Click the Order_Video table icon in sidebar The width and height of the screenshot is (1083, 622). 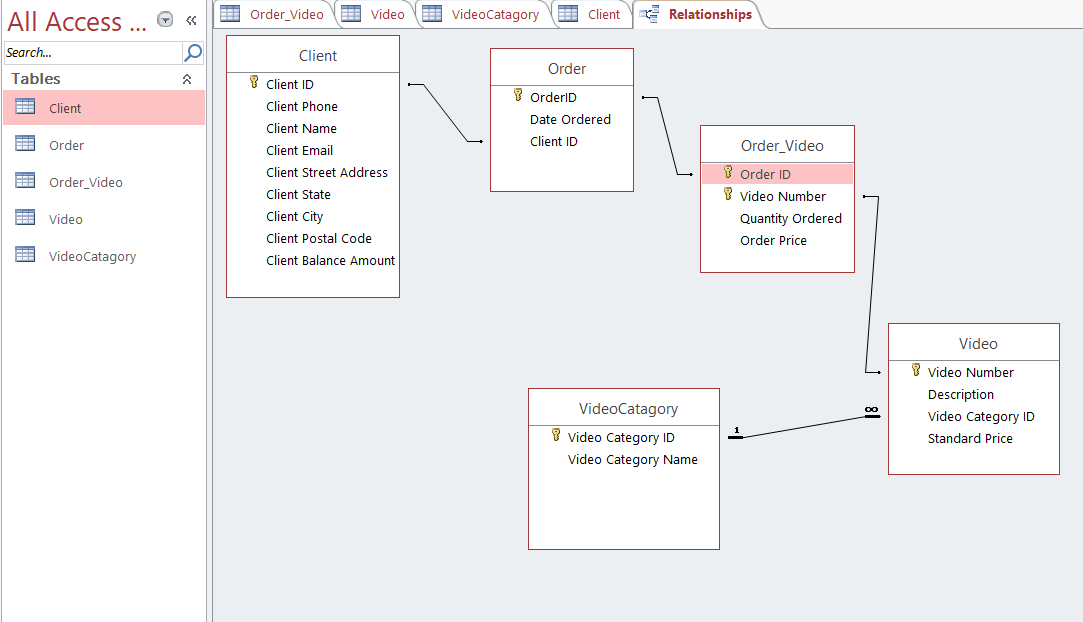[26, 182]
